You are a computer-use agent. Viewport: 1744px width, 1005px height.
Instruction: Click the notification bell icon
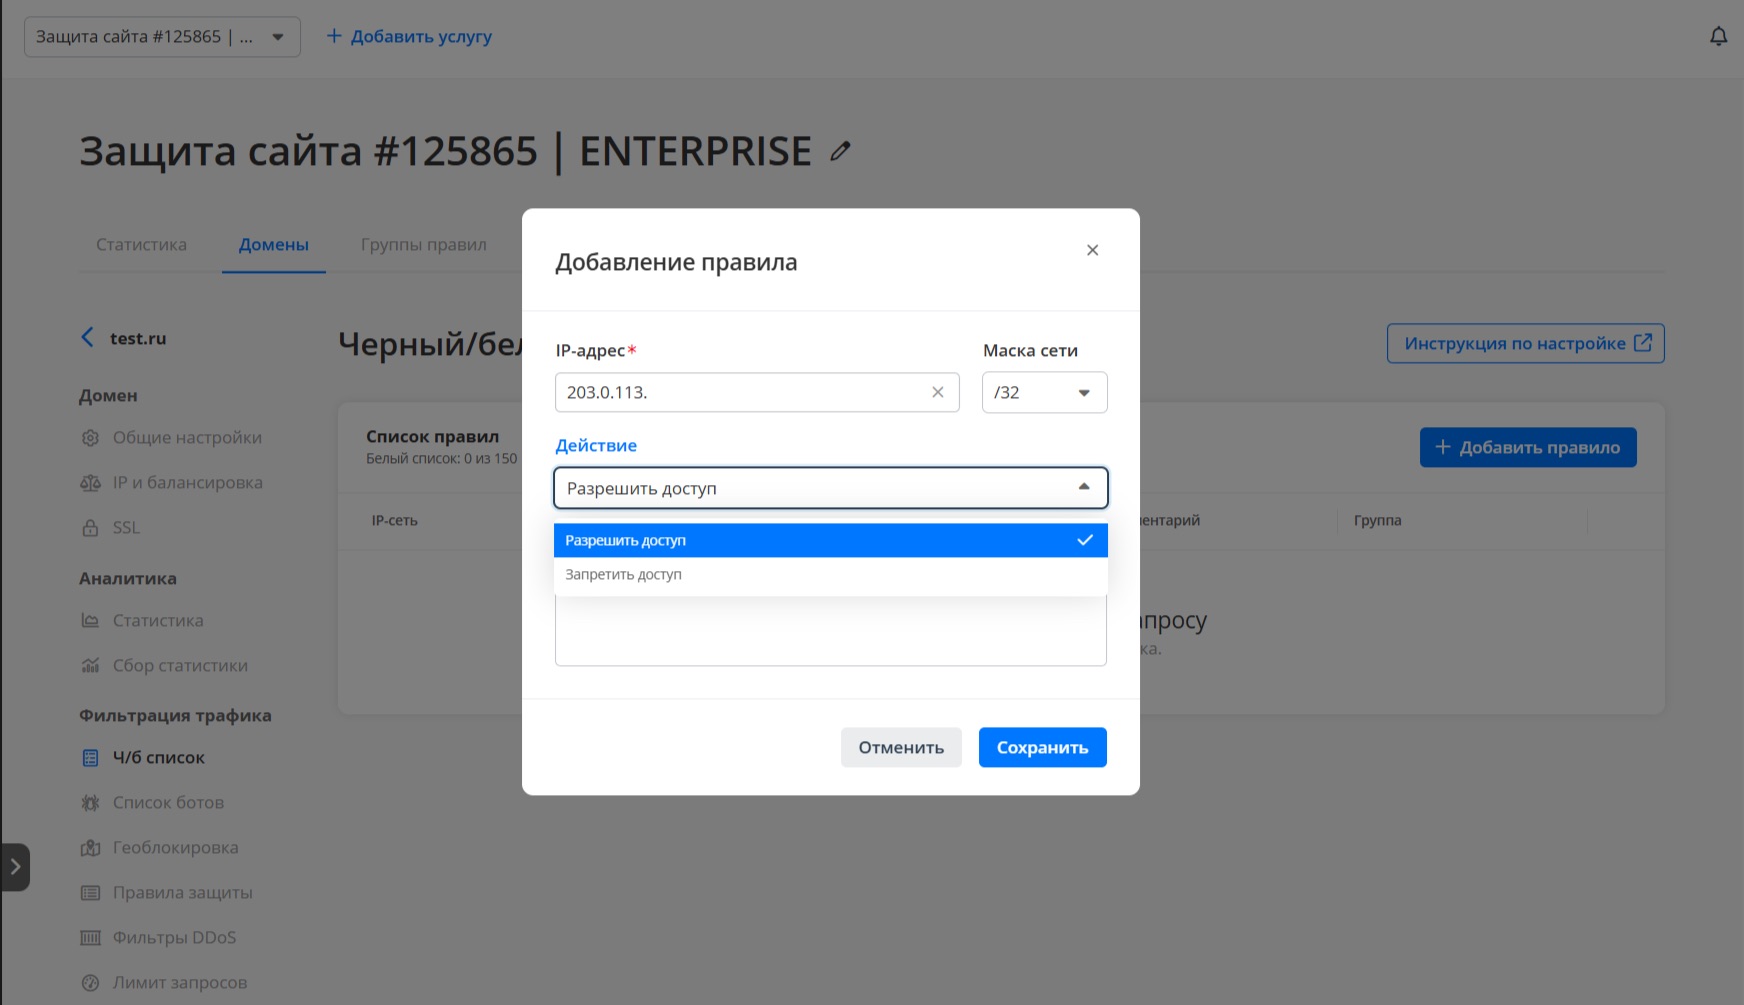[x=1718, y=37]
